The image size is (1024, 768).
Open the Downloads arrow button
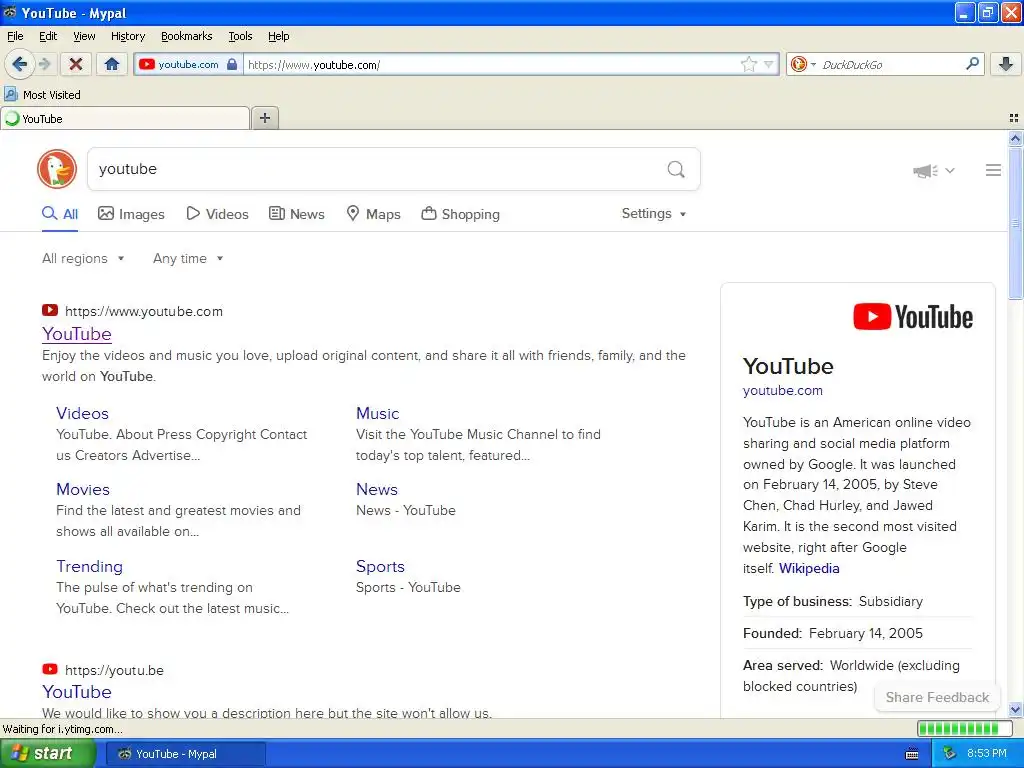[1006, 64]
